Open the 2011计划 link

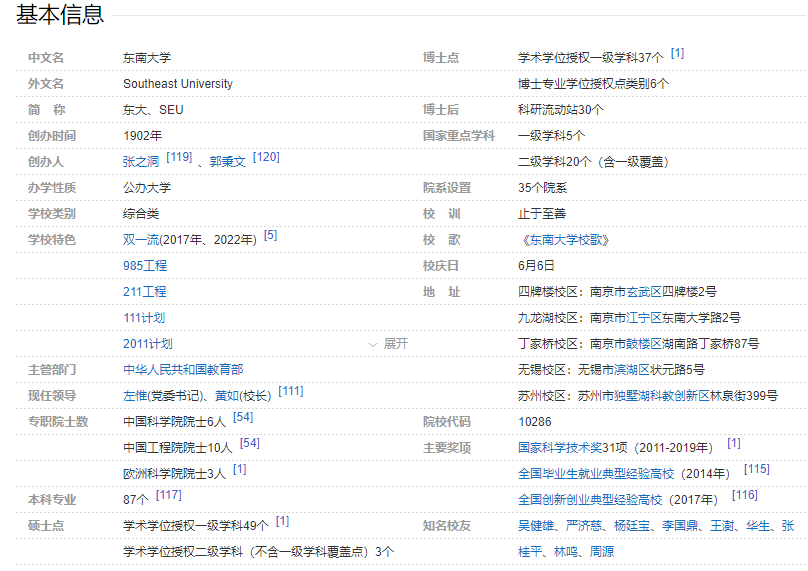[x=147, y=344]
